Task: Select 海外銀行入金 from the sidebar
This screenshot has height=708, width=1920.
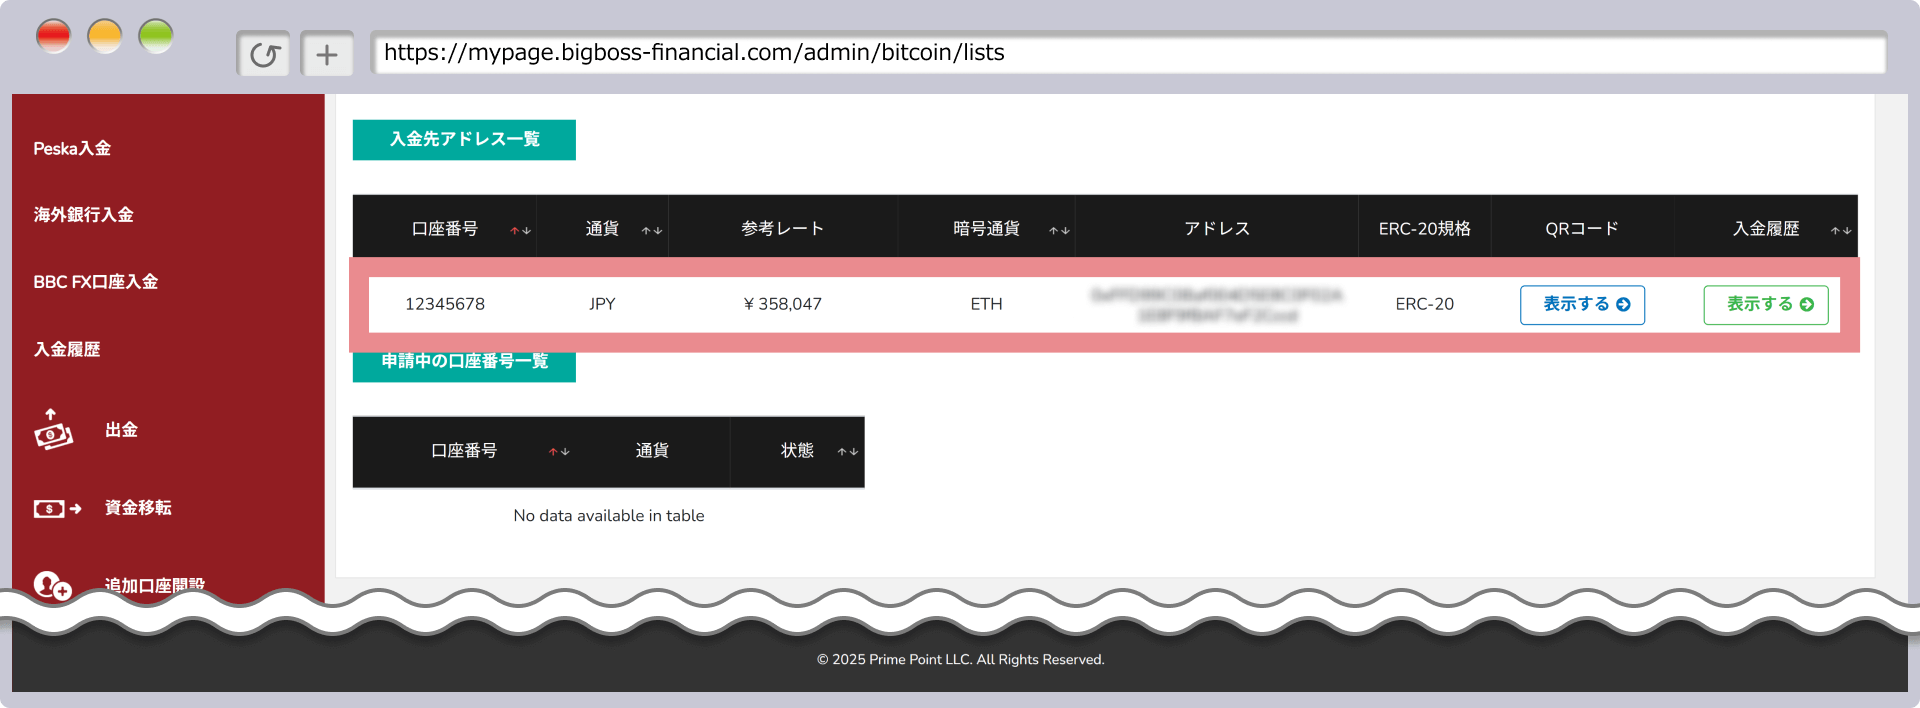Action: coord(83,215)
